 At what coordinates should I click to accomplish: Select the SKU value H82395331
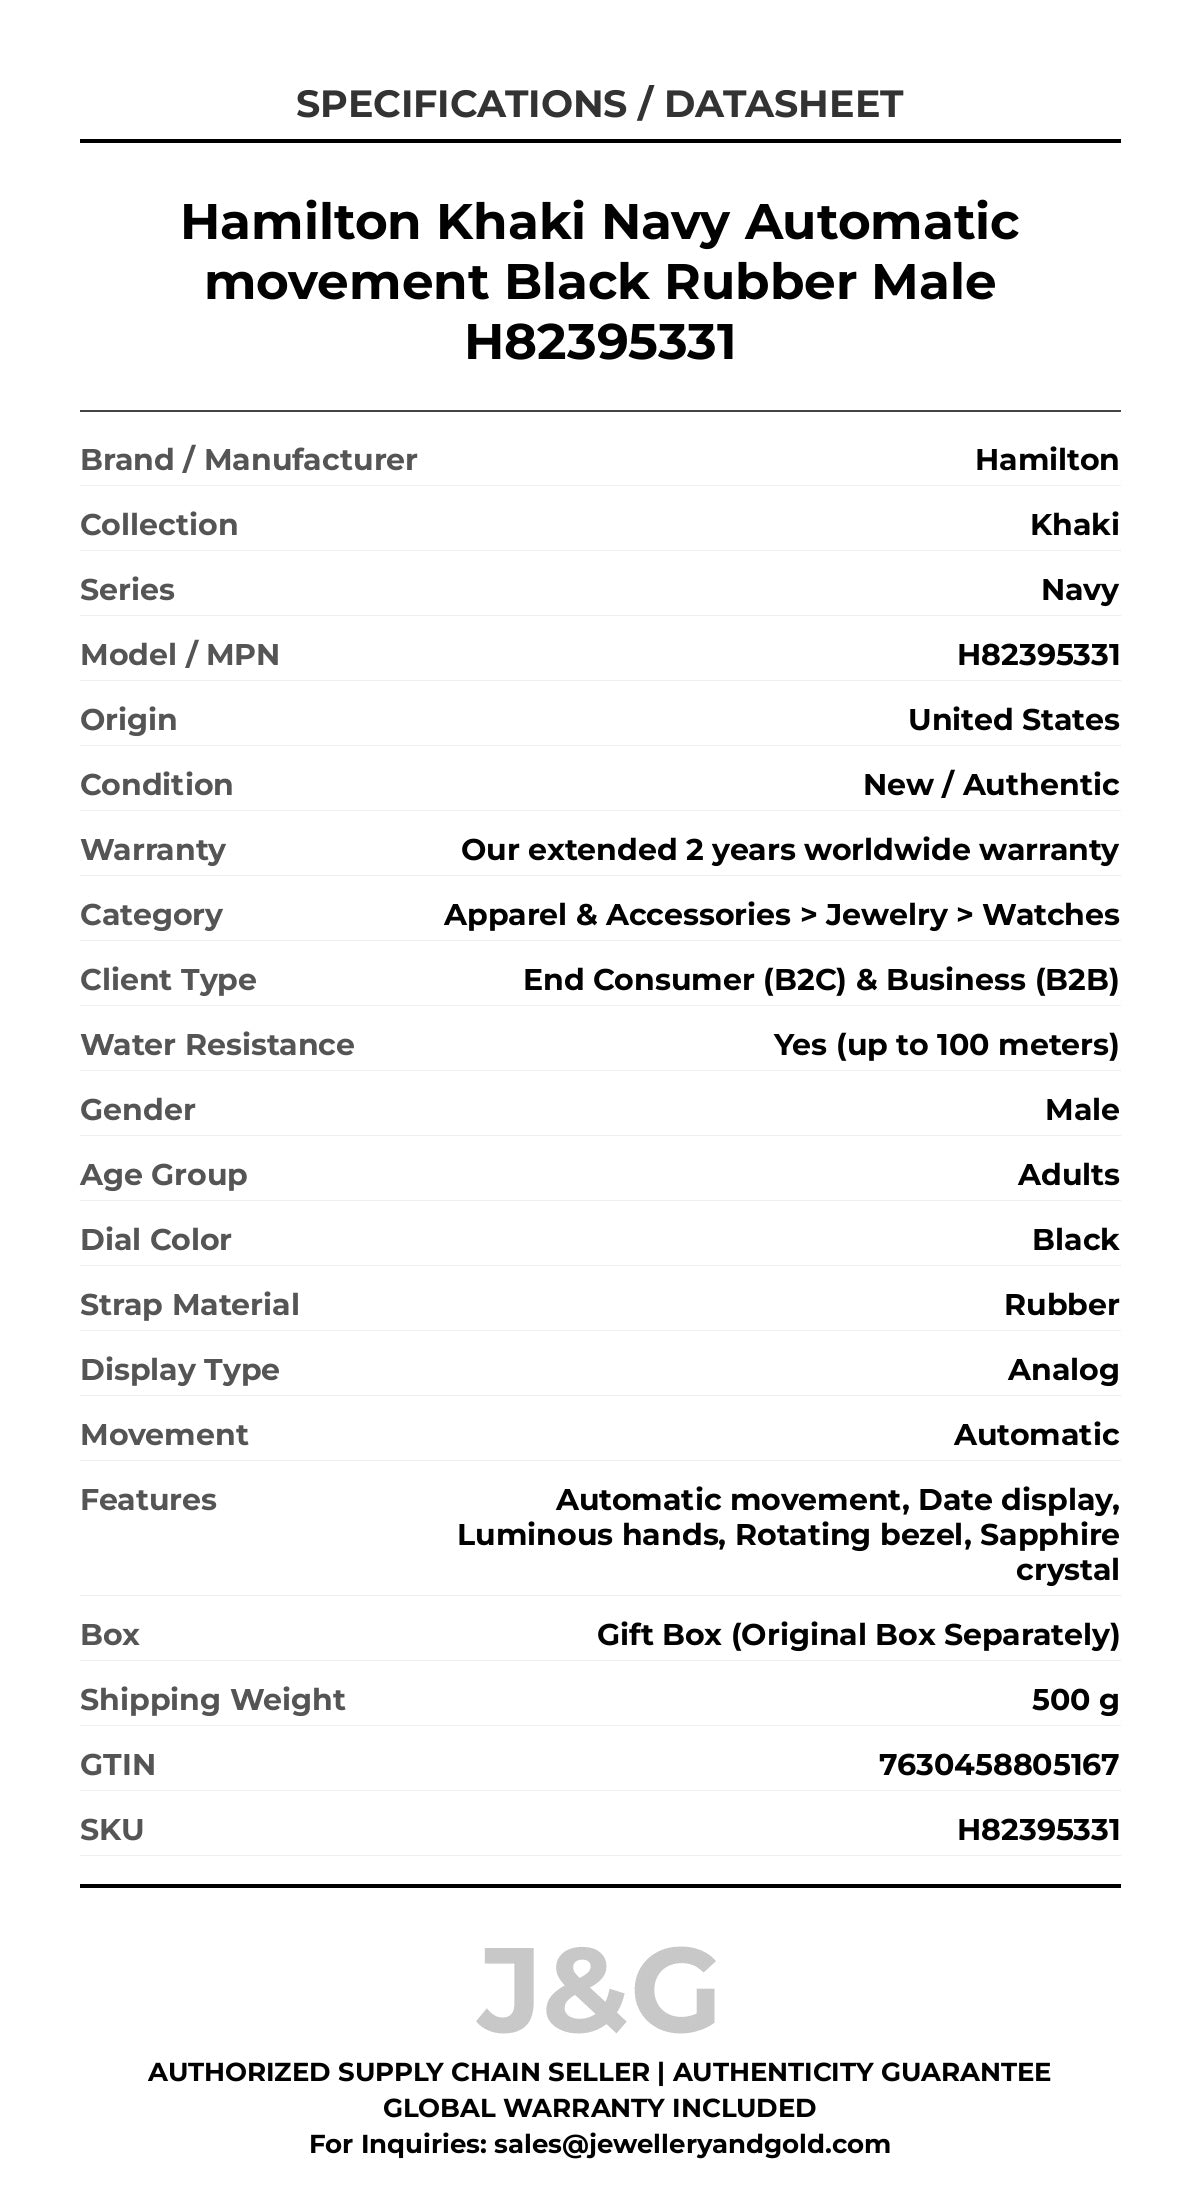click(x=1038, y=1830)
